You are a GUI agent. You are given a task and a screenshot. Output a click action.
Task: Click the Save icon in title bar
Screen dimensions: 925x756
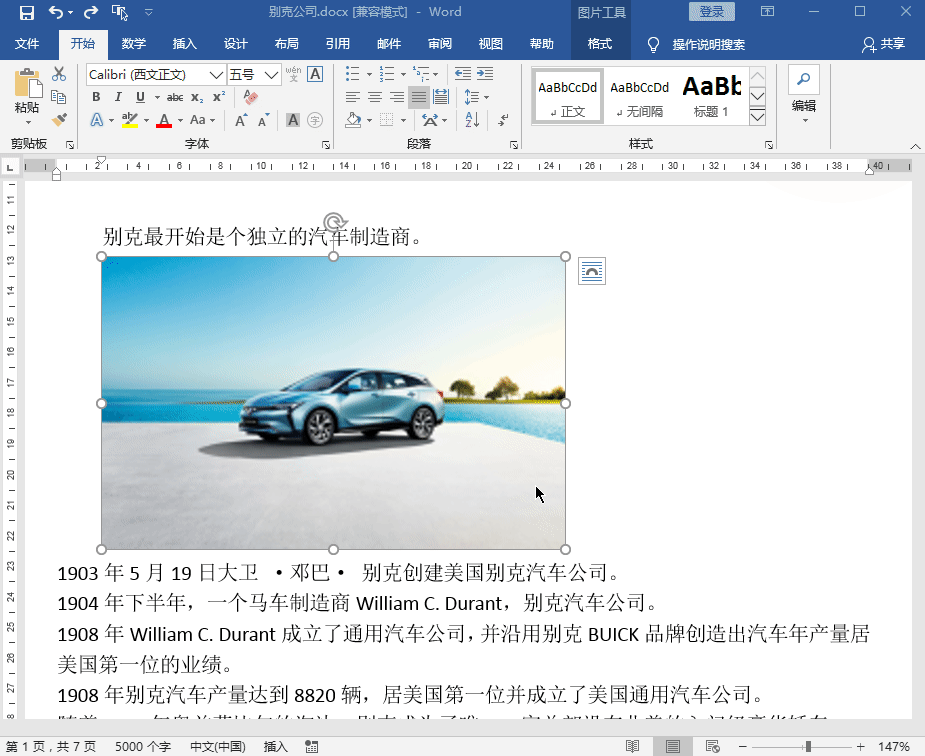(27, 12)
